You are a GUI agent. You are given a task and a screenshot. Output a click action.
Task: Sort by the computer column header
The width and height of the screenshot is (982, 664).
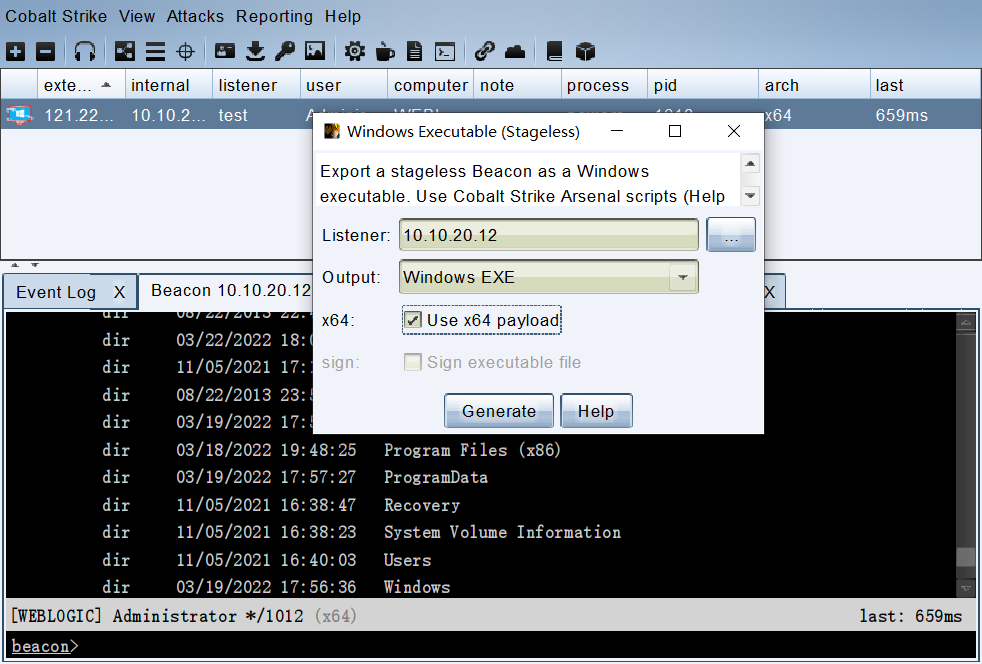[431, 85]
